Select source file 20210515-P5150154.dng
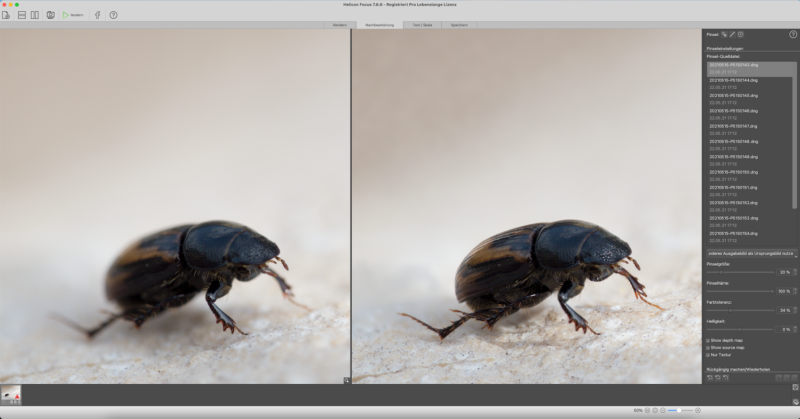This screenshot has width=800, height=419. [x=751, y=237]
